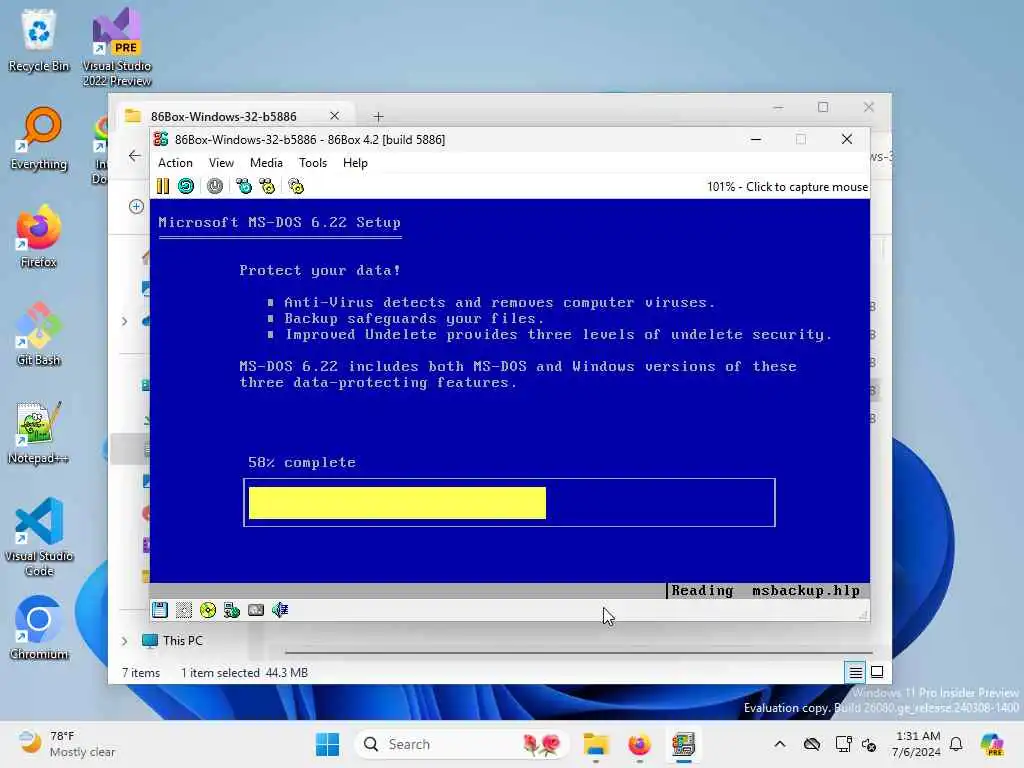This screenshot has height=768, width=1024.
Task: Select the Chromium desktop shortcut
Action: (x=39, y=628)
